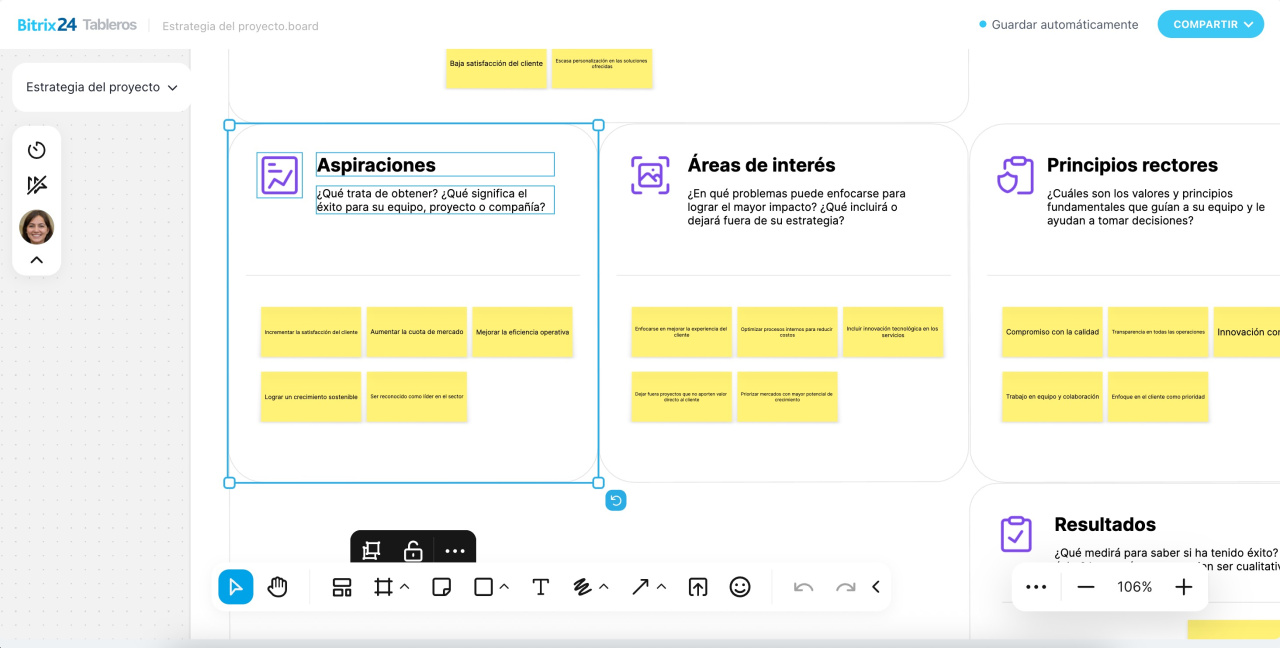This screenshot has width=1280, height=648.
Task: Start the timer from left panel
Action: pos(37,150)
